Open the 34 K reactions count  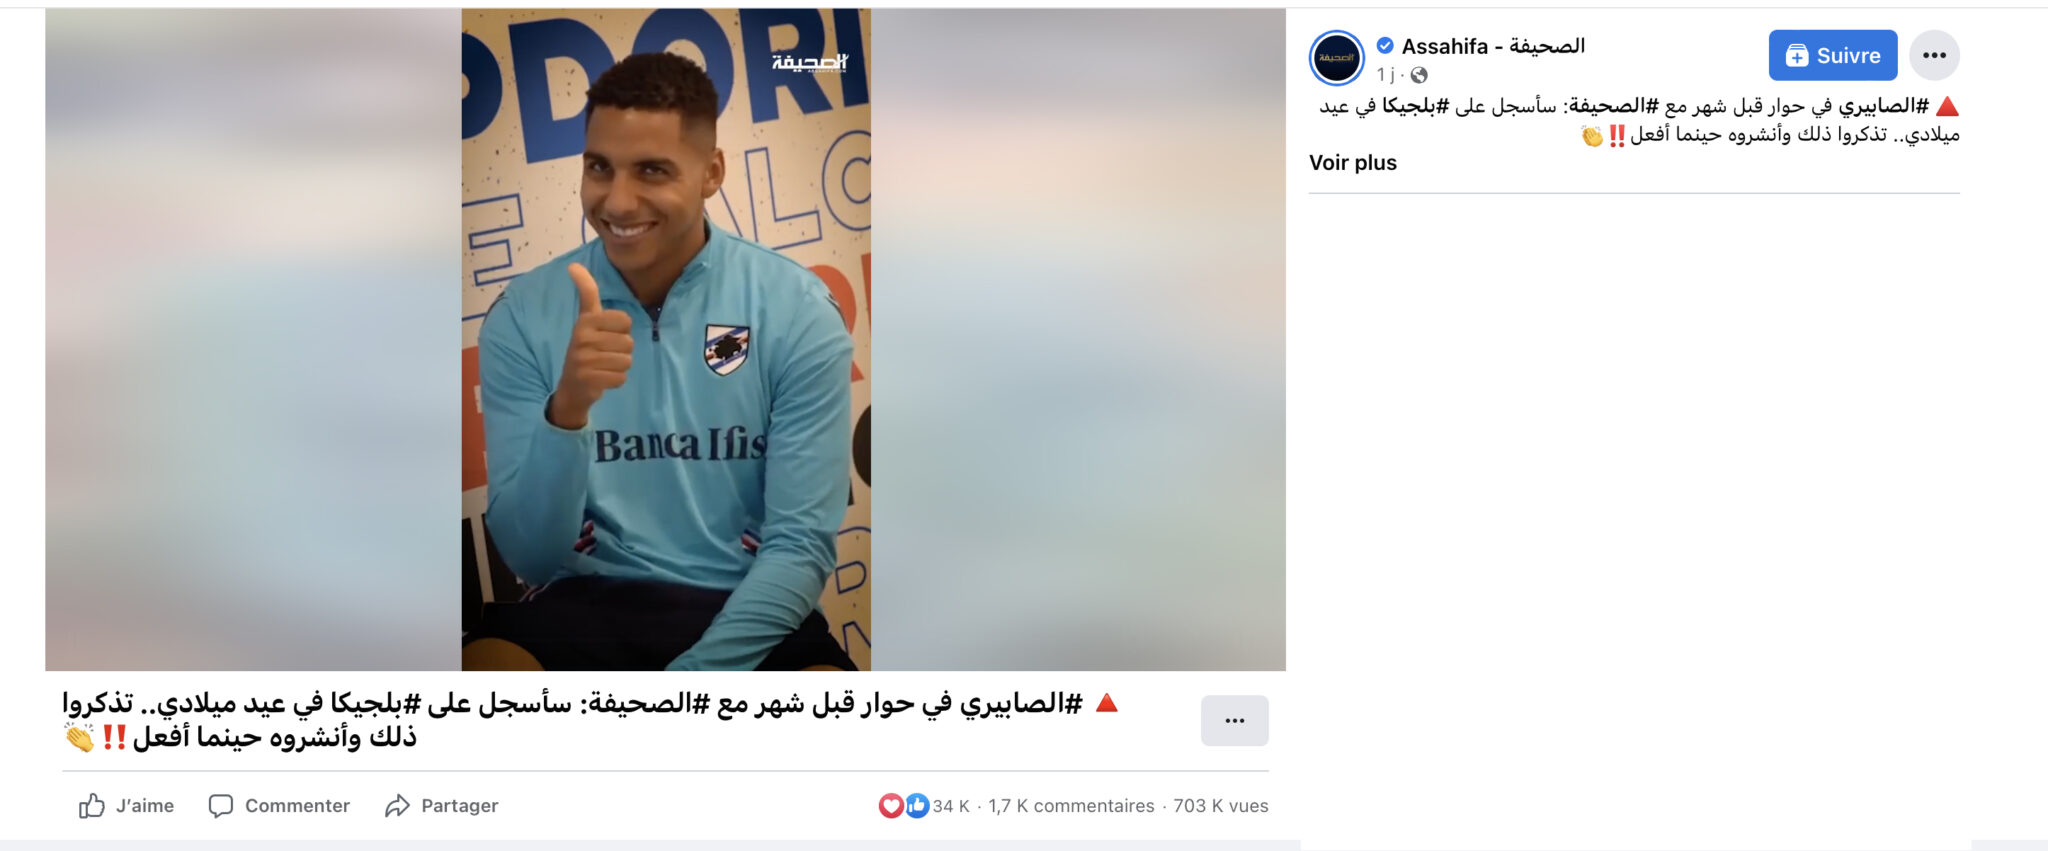951,806
